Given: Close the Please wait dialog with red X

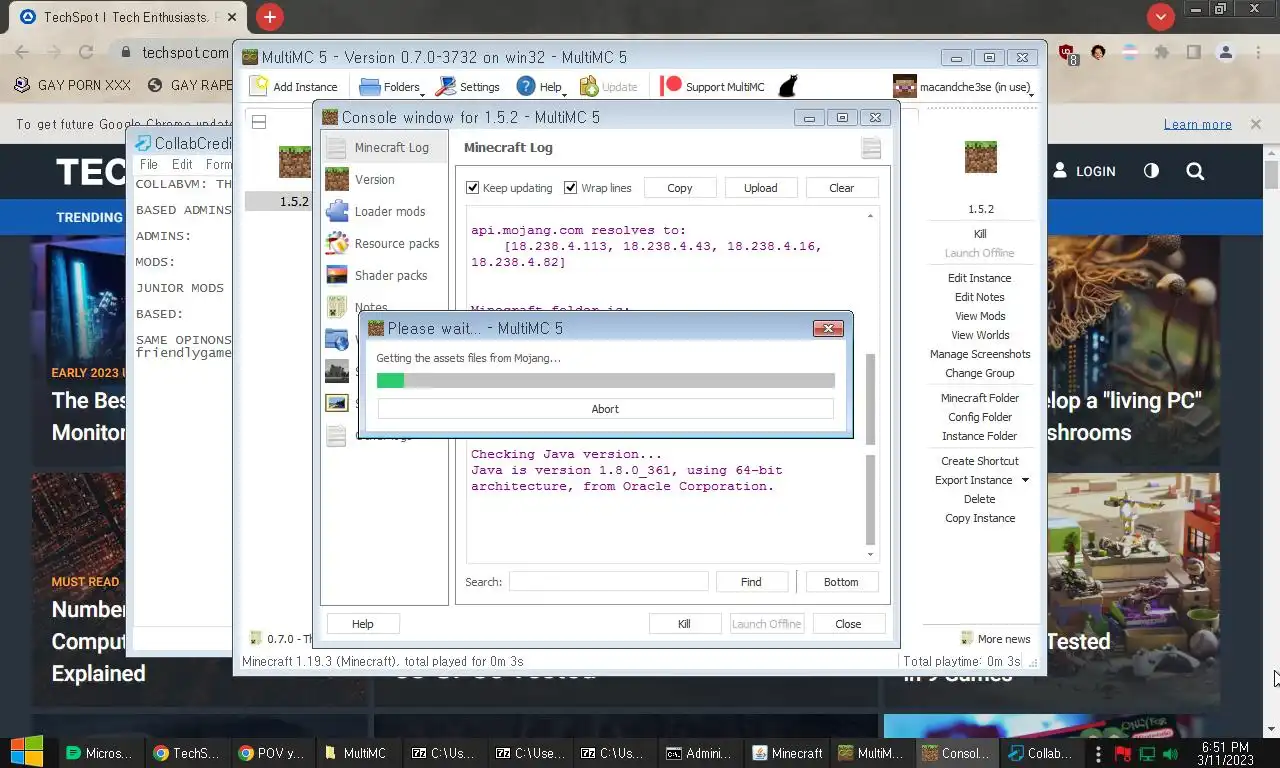Looking at the screenshot, I should tap(828, 328).
